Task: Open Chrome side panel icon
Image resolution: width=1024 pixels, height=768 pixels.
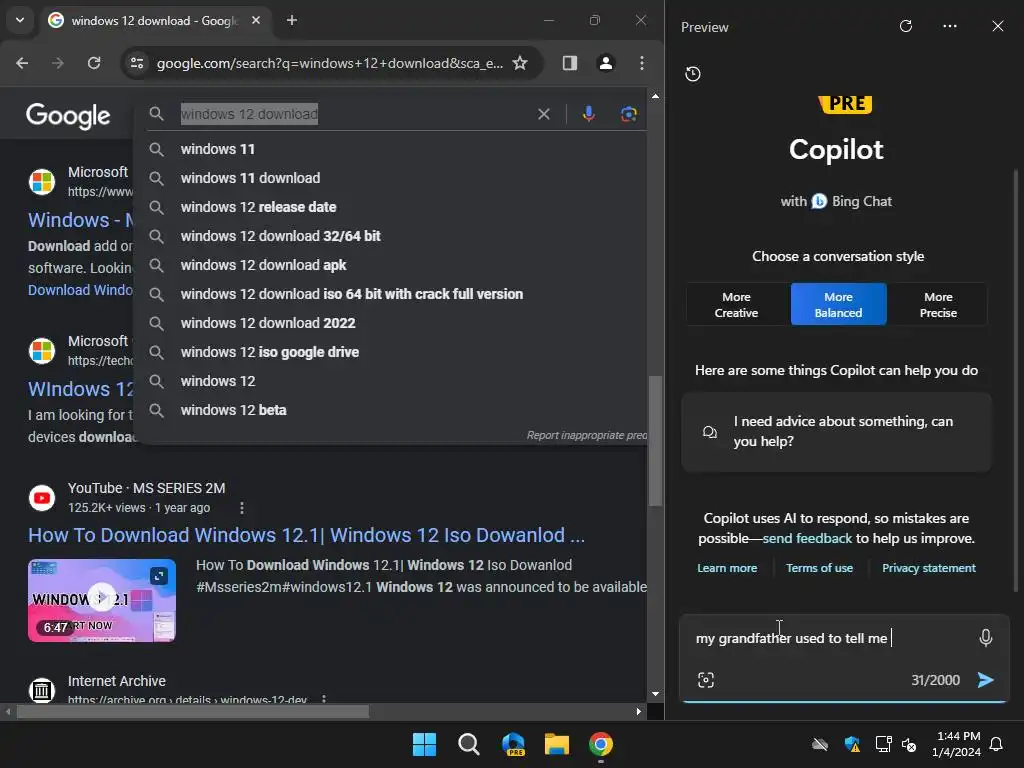Action: (x=569, y=63)
